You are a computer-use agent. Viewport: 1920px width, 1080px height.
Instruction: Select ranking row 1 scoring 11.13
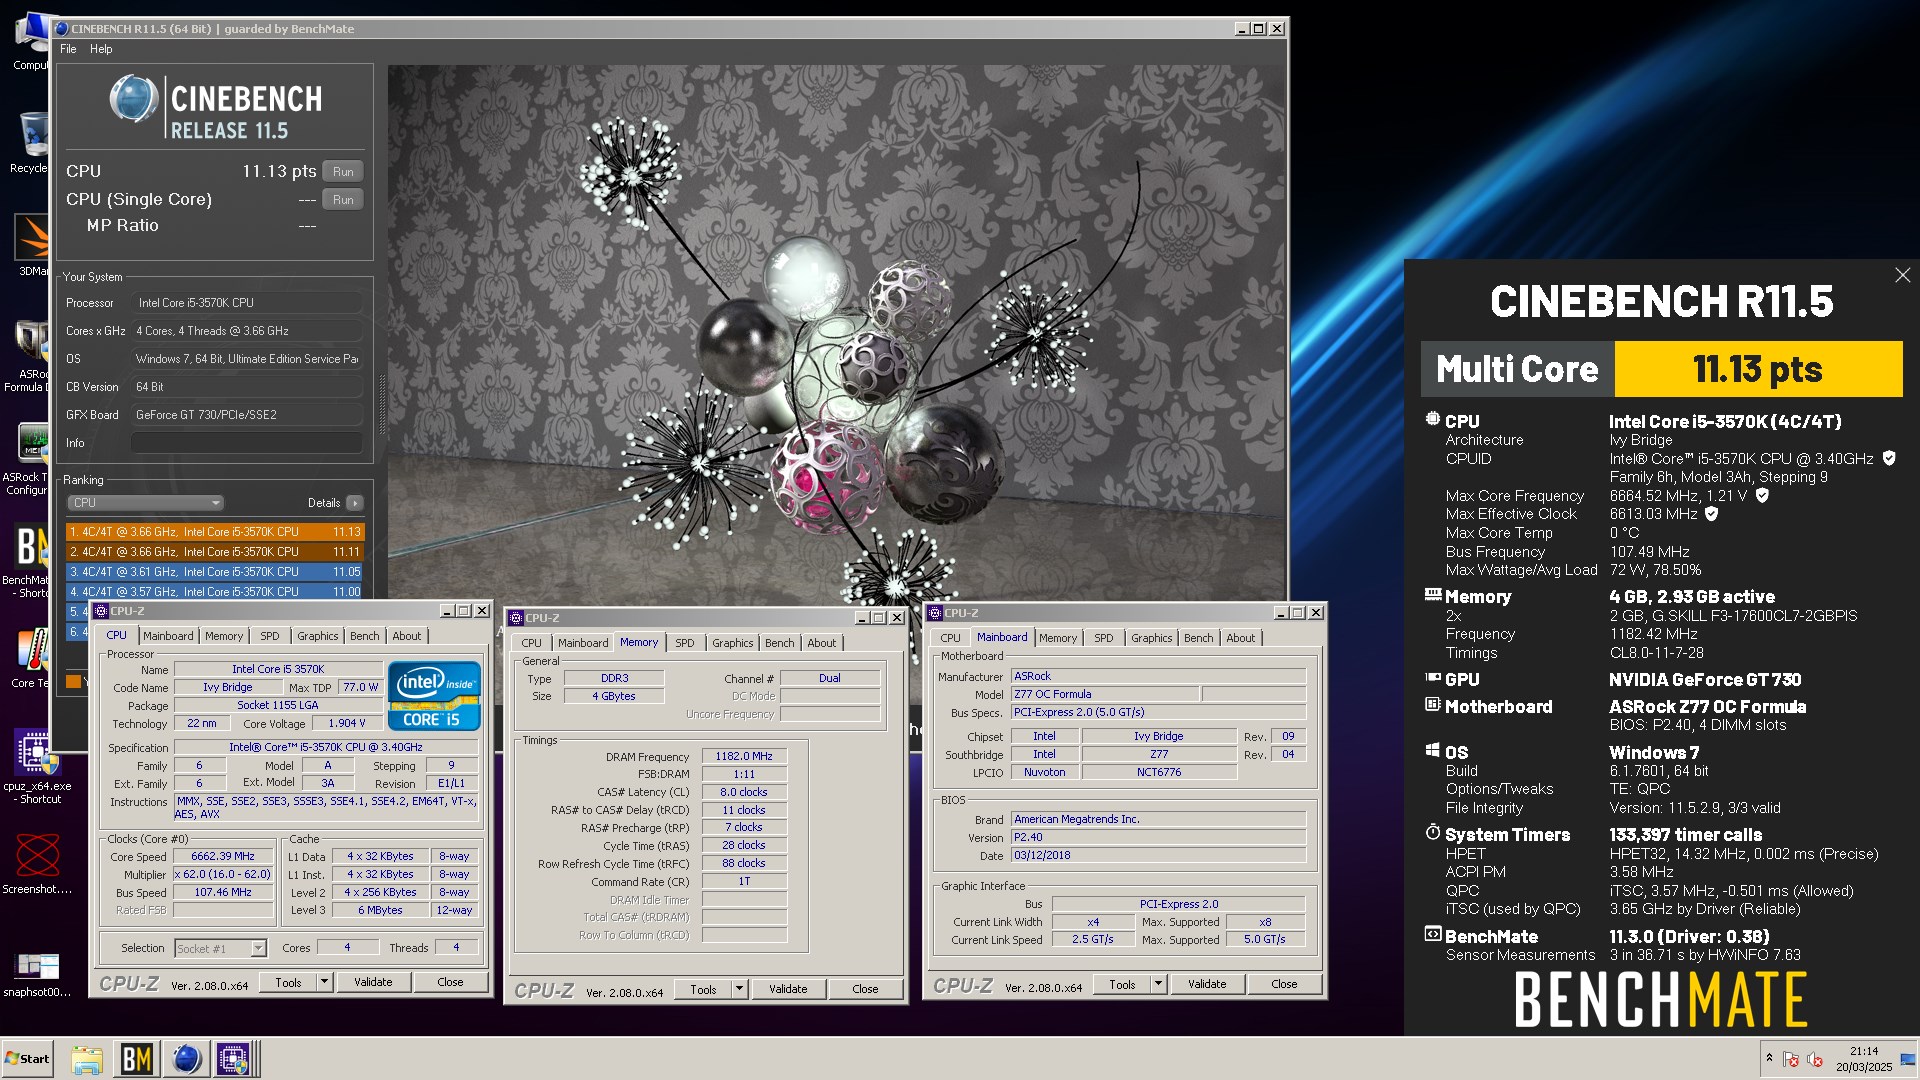(215, 532)
